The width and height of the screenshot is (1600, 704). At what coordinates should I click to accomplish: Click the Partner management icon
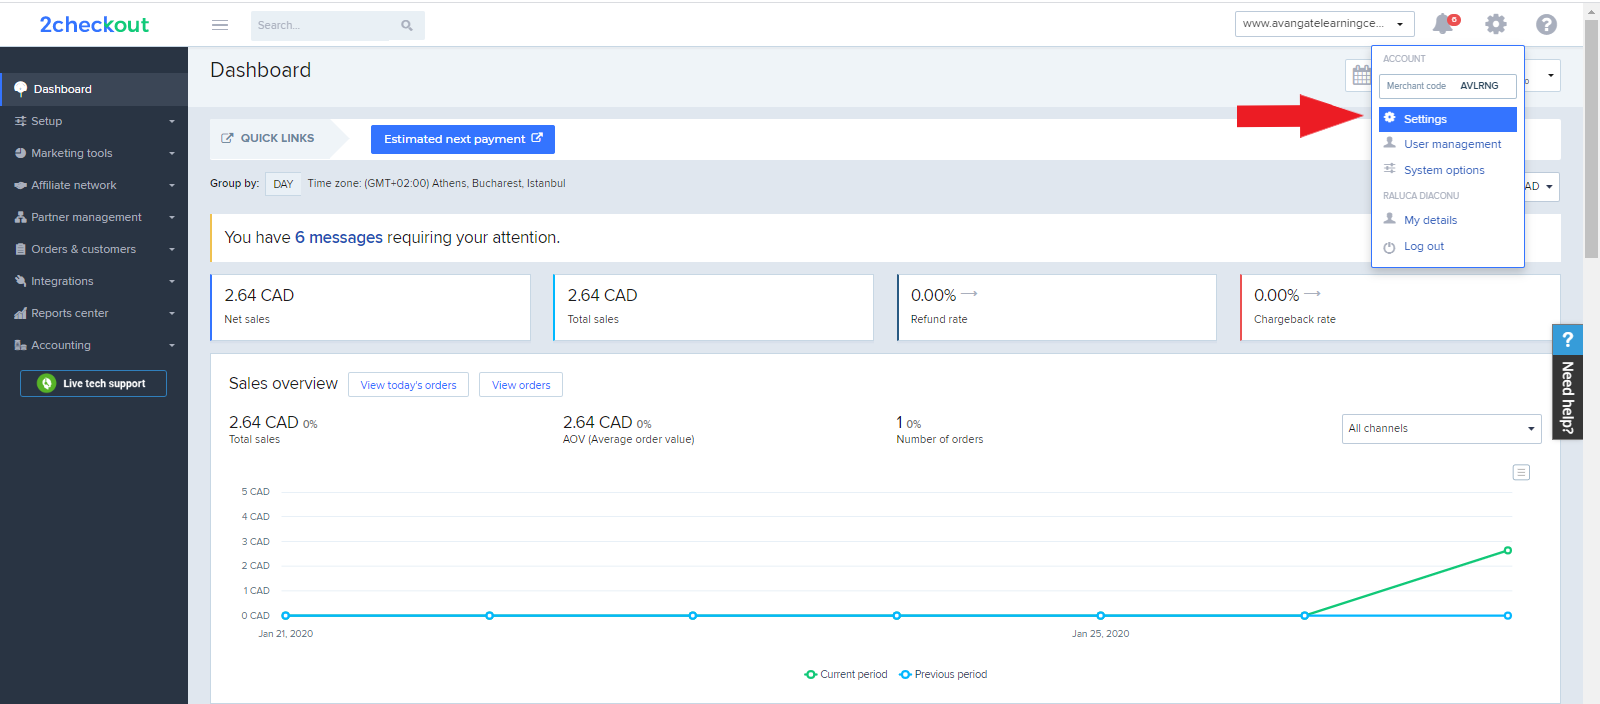pos(20,217)
